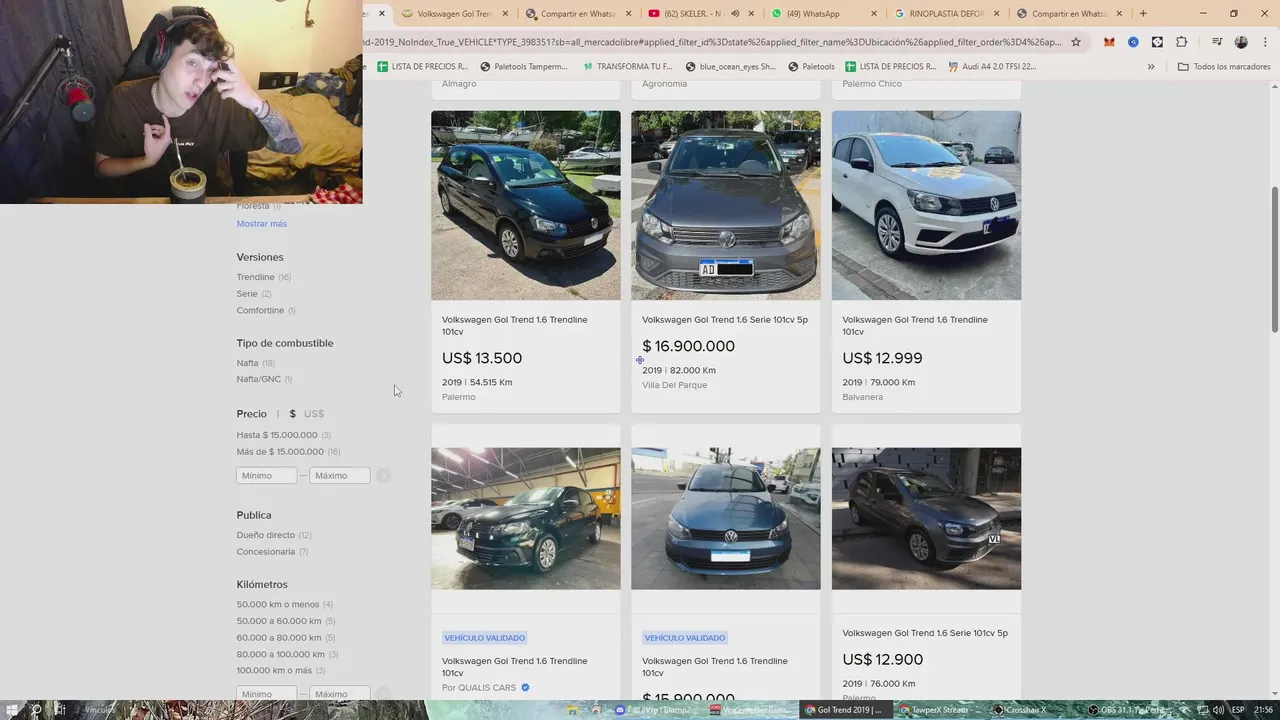Filter by Trendline (16) version
The image size is (1280, 720).
[264, 277]
